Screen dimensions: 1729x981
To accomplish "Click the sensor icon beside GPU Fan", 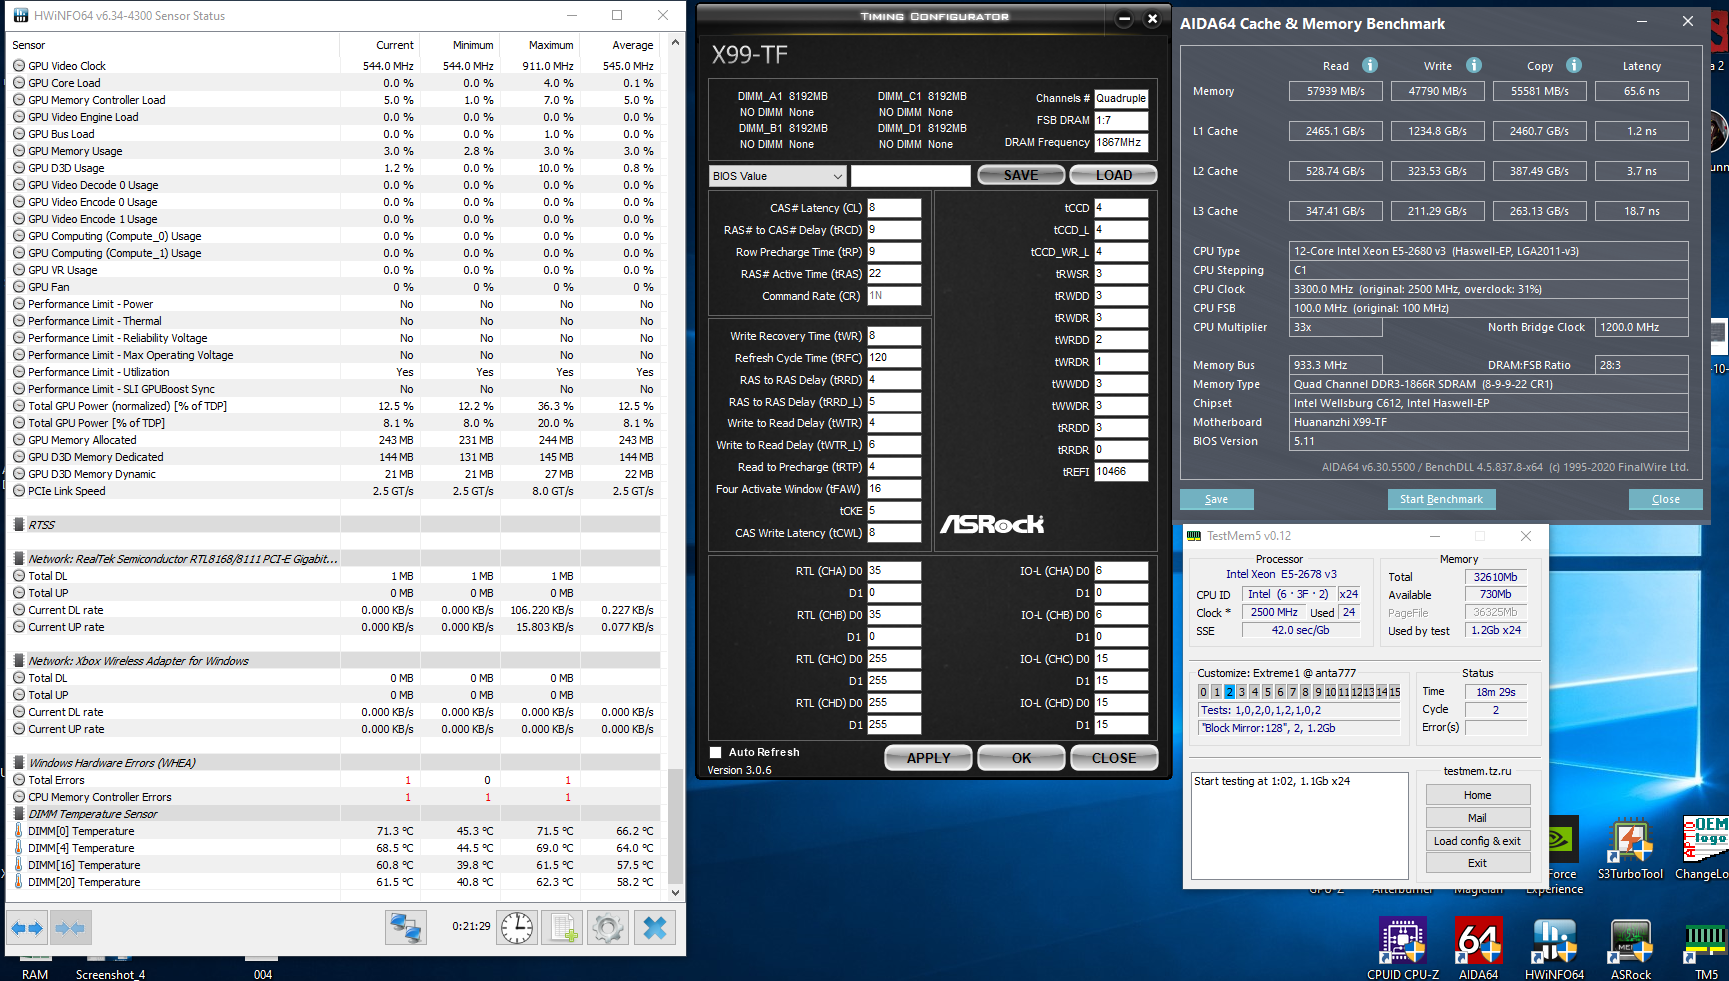I will coord(19,287).
